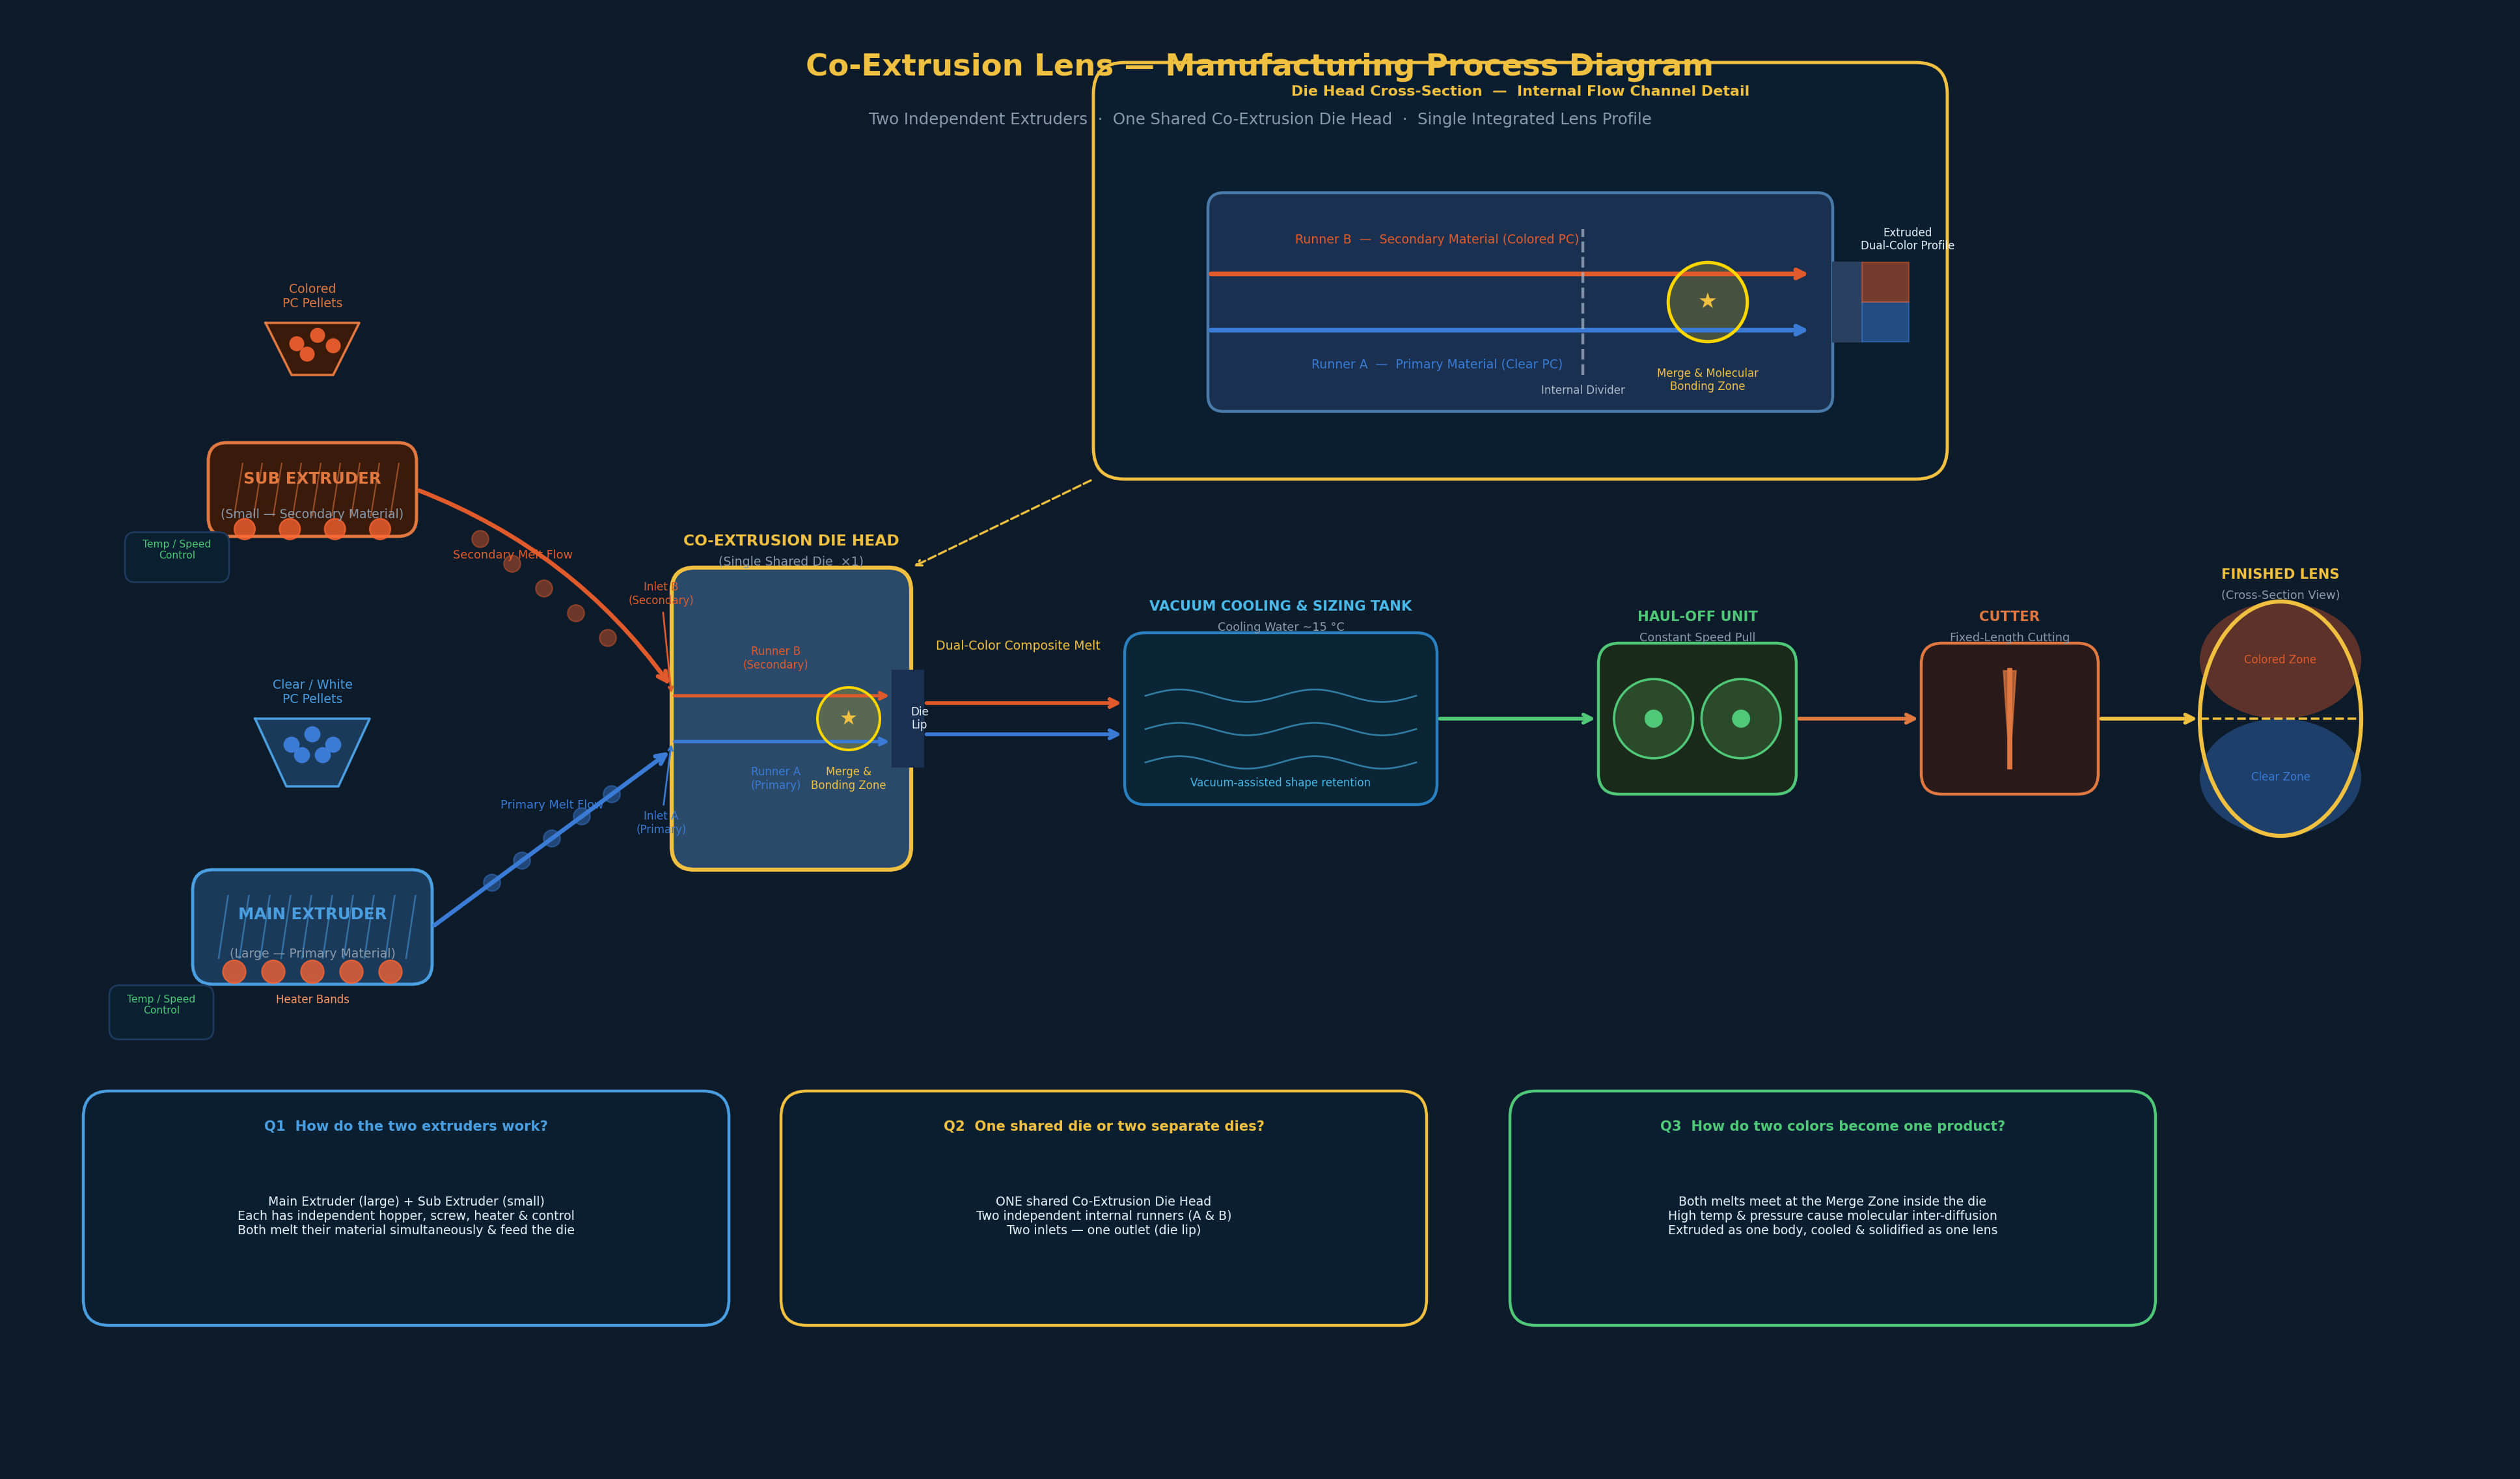Click the HAUL-OFF UNIT heading
2520x1479 pixels.
click(1697, 616)
